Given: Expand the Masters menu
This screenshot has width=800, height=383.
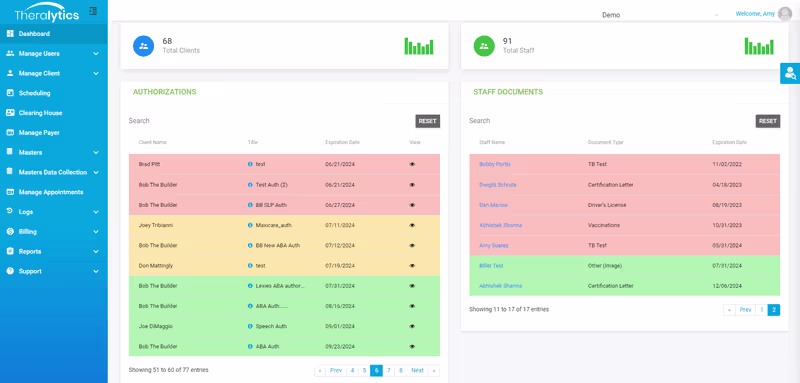Looking at the screenshot, I should pos(54,152).
